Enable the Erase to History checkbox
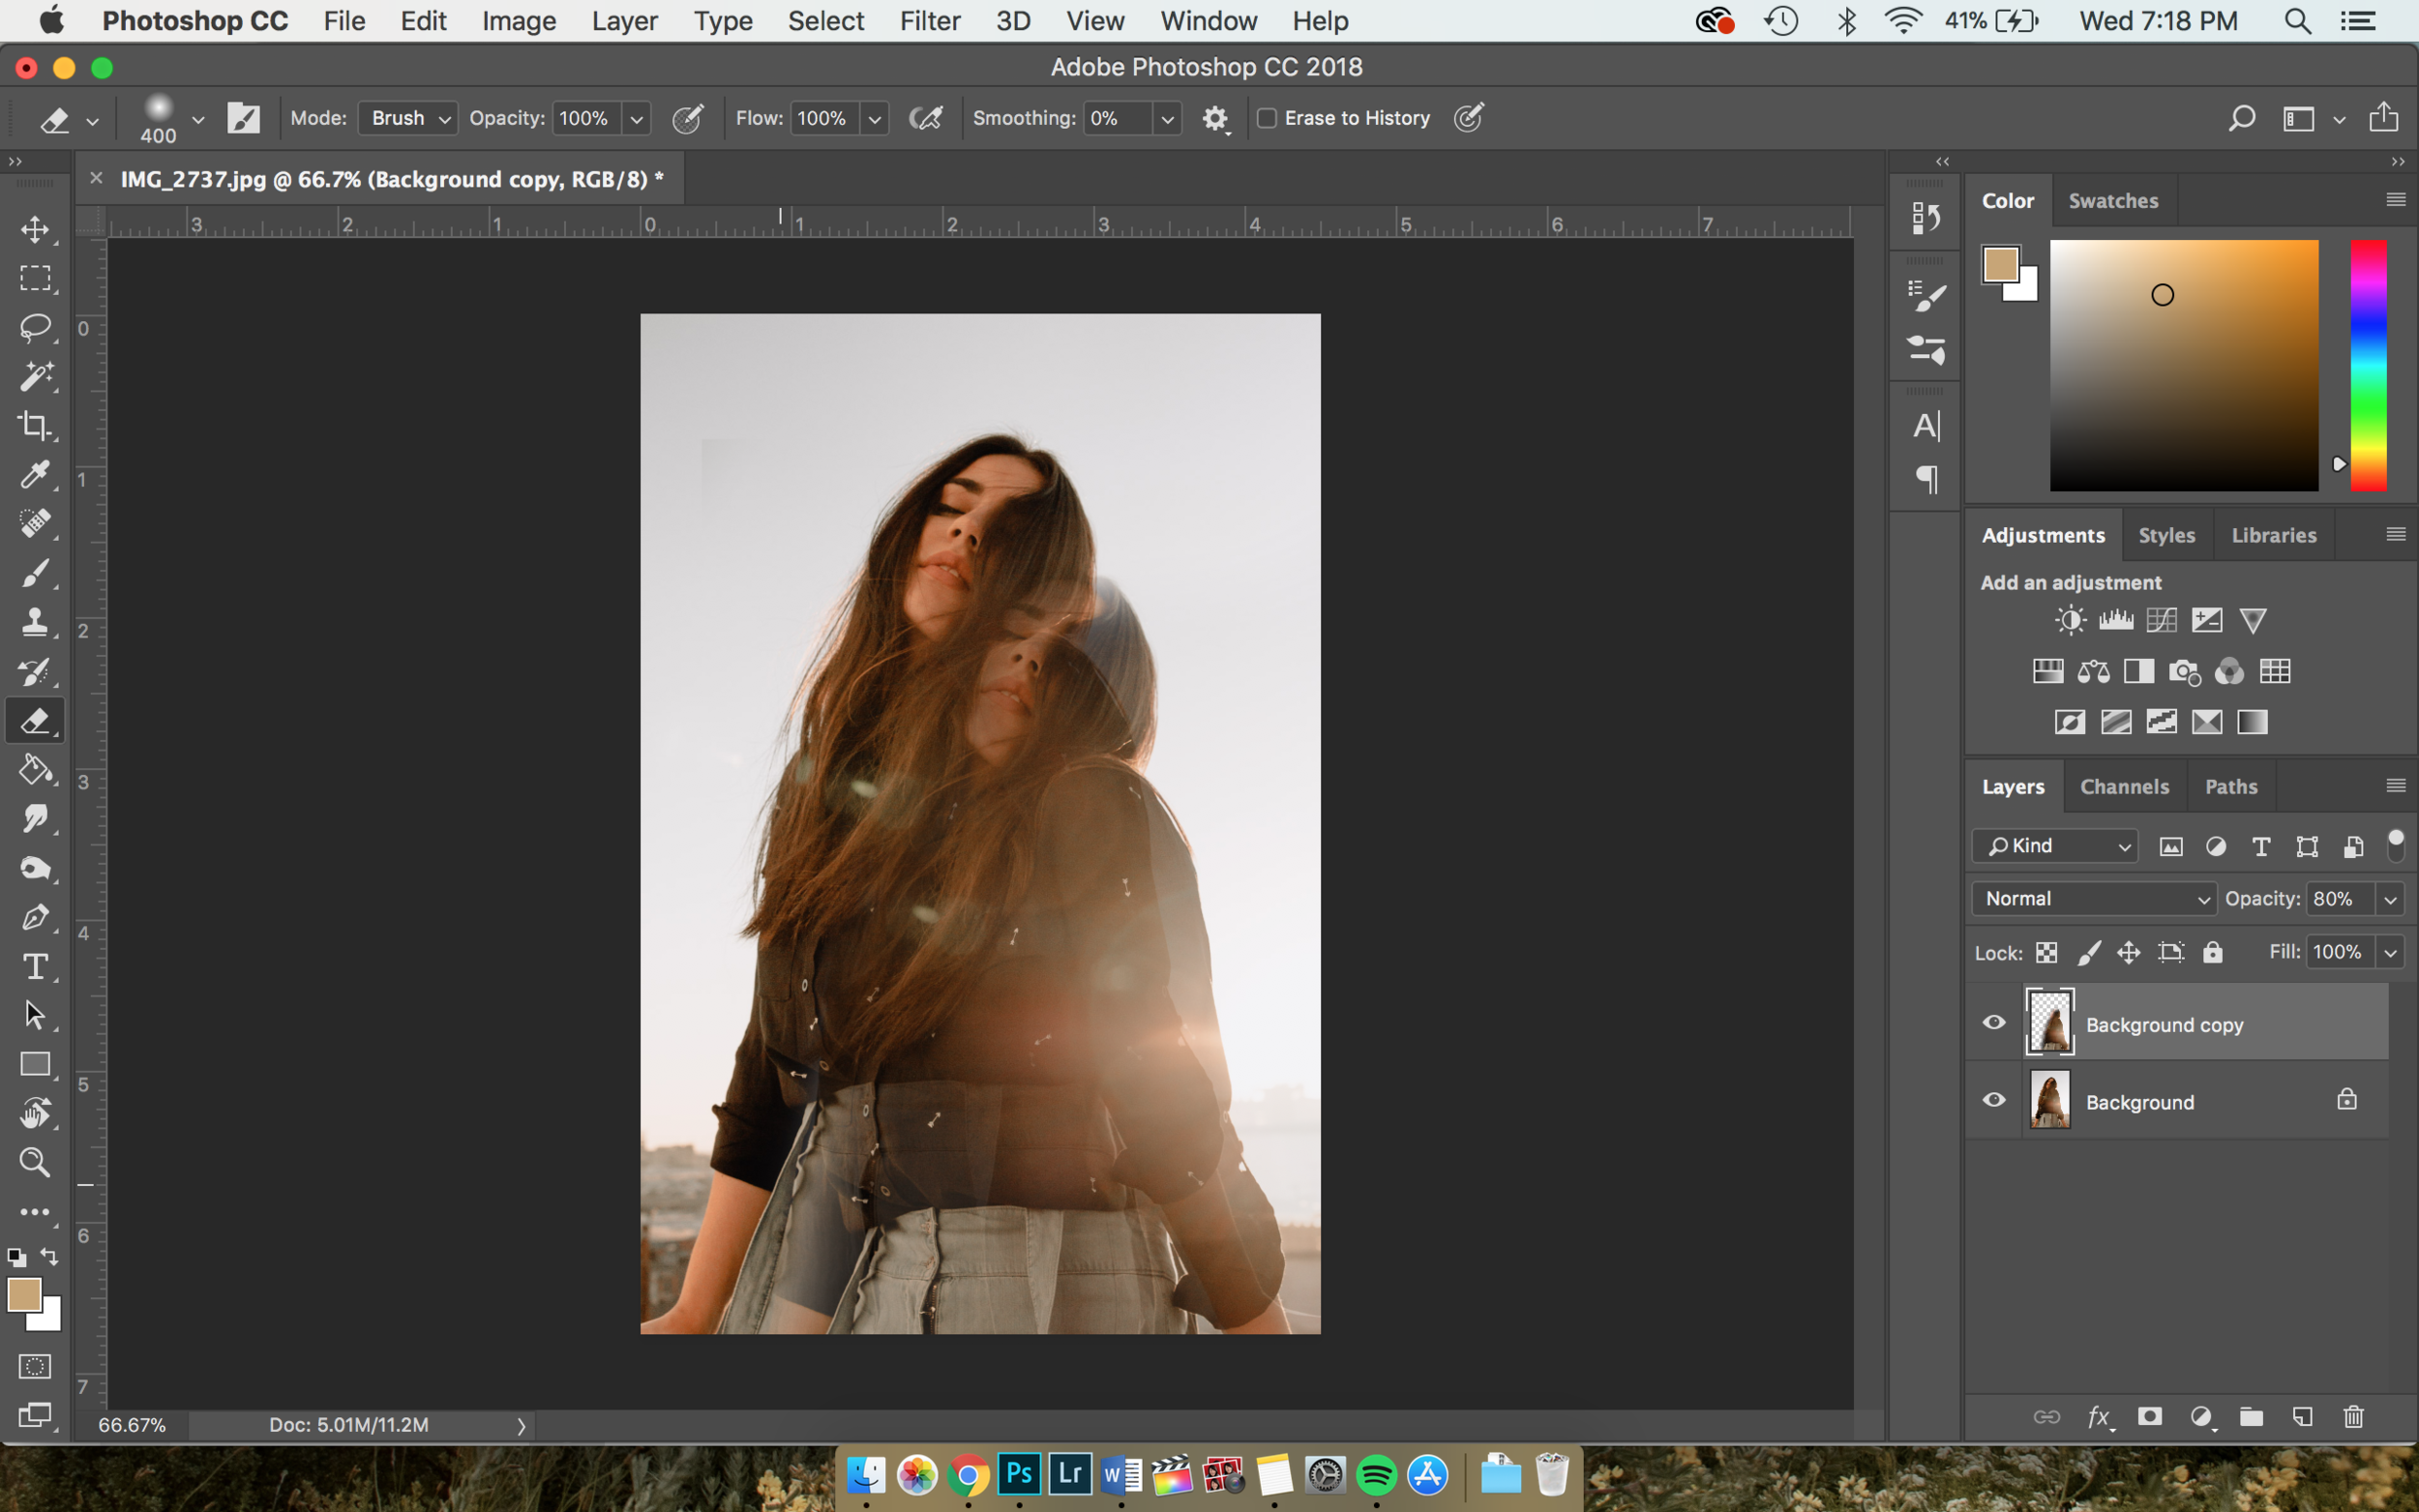 click(x=1266, y=118)
